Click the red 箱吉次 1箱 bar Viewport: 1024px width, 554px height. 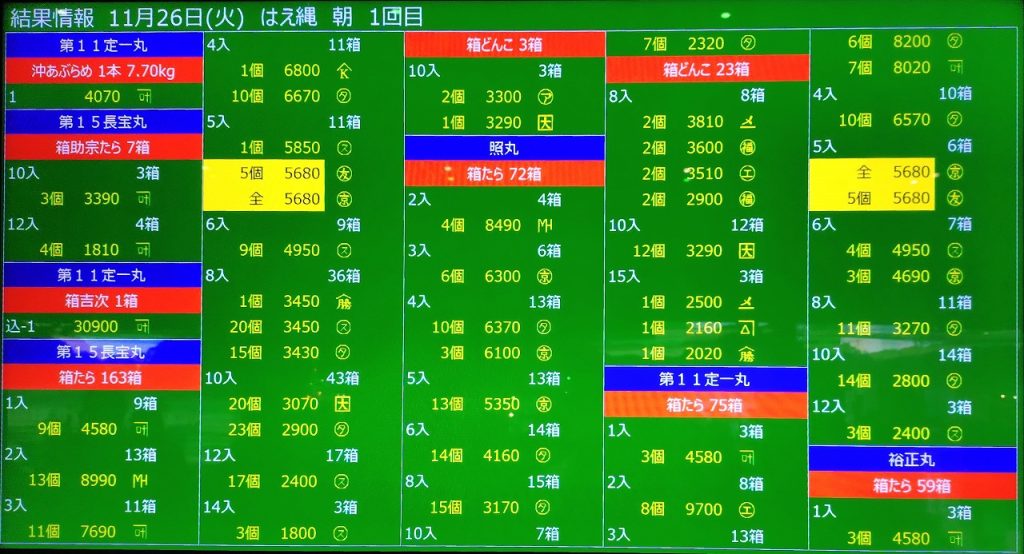tap(102, 300)
